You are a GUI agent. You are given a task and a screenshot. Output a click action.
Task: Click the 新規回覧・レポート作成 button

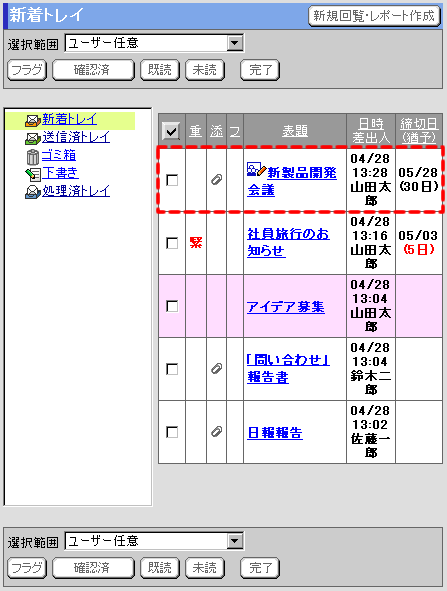(x=374, y=16)
